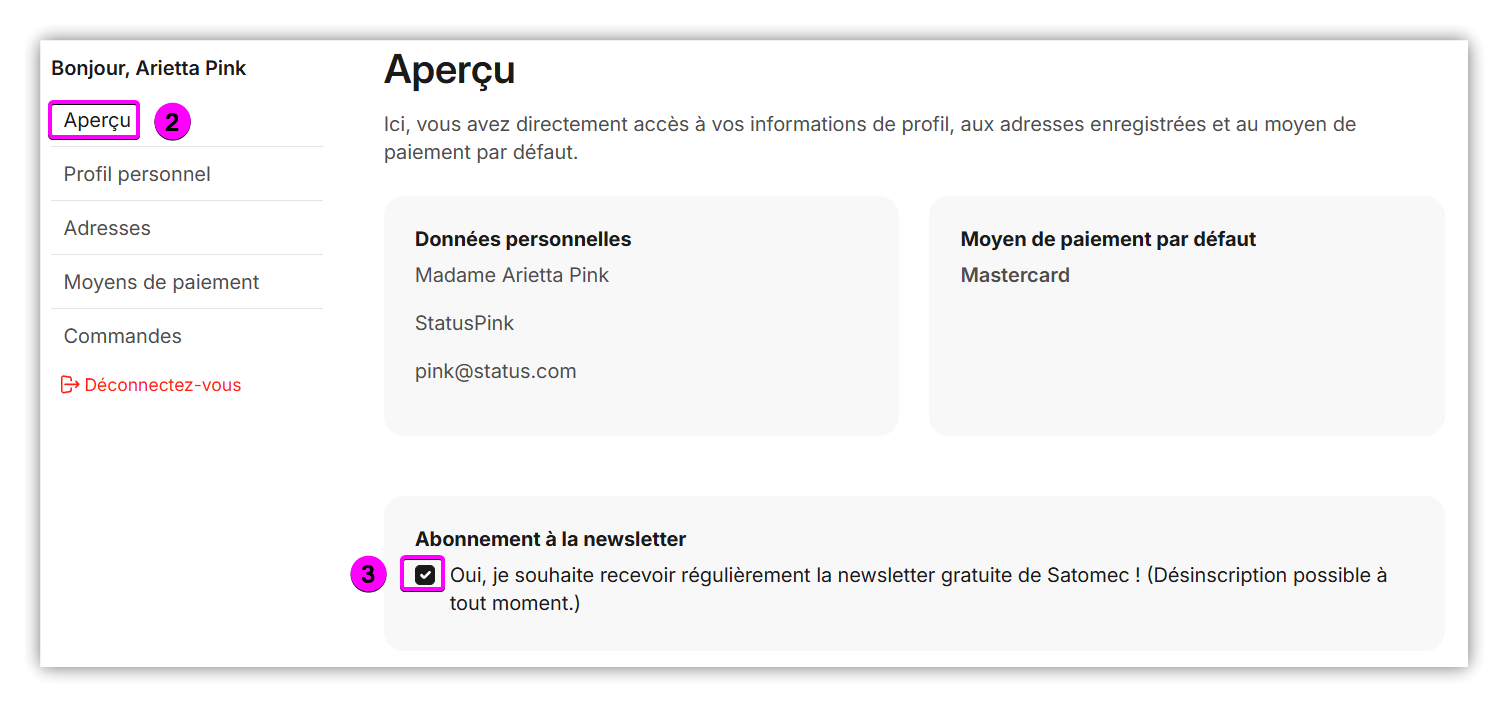Click the Déconnectez-vous link text
Image resolution: width=1508 pixels, height=707 pixels.
click(163, 385)
